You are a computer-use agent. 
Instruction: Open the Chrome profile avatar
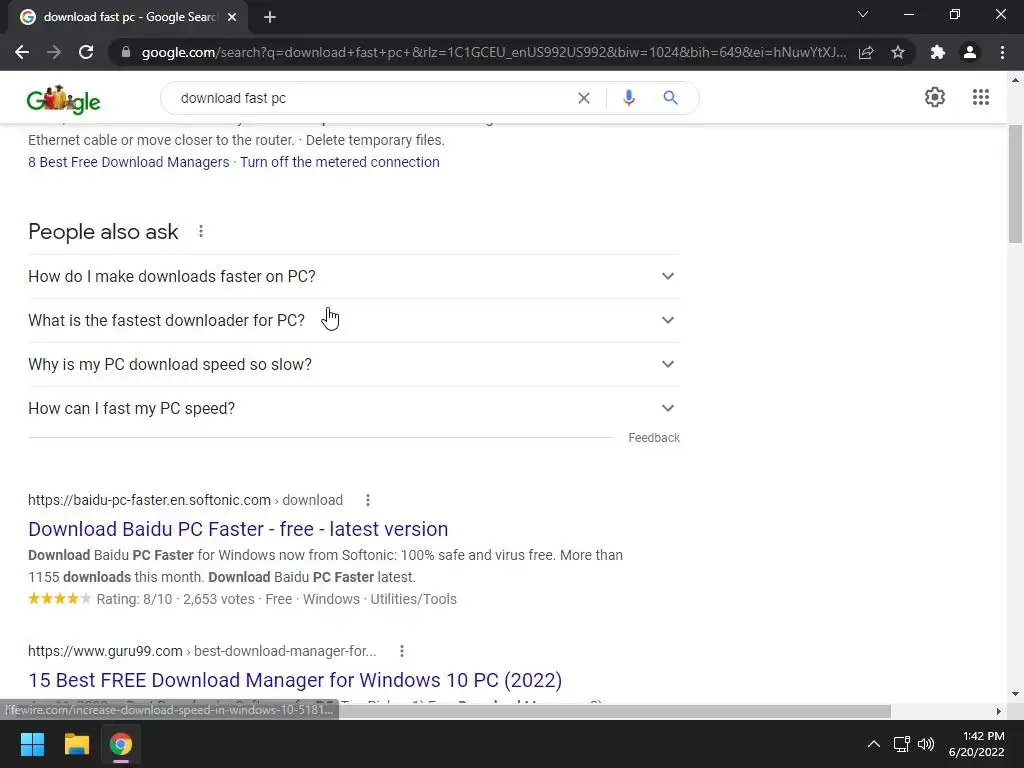pos(970,52)
